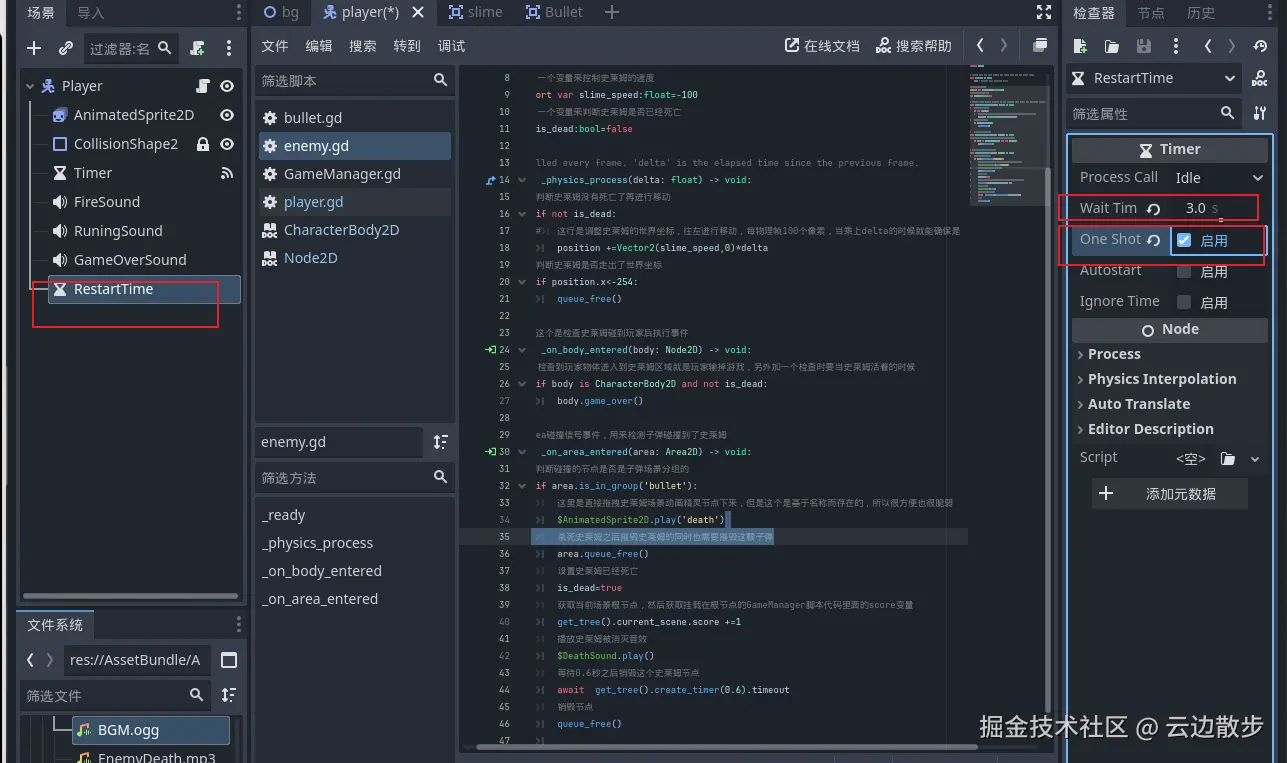1287x763 pixels.
Task: Switch to 历史 dock tab
Action: [x=1201, y=13]
